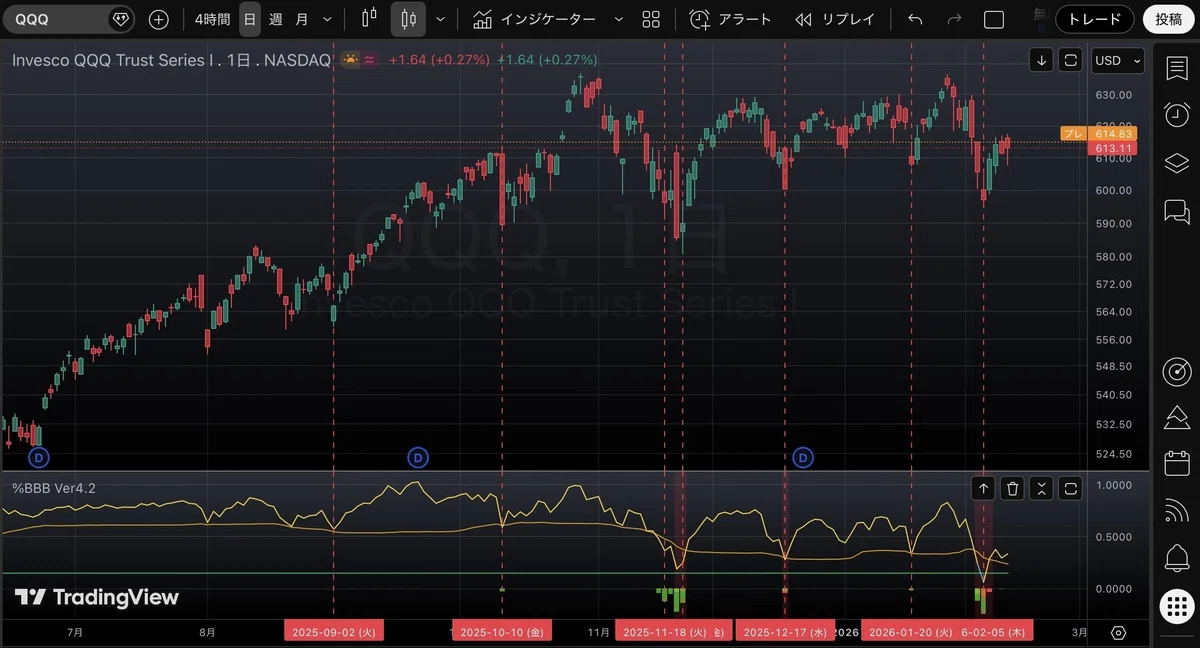Click the 2025-11-18 (火) date label
The width and height of the screenshot is (1200, 648).
click(x=666, y=632)
